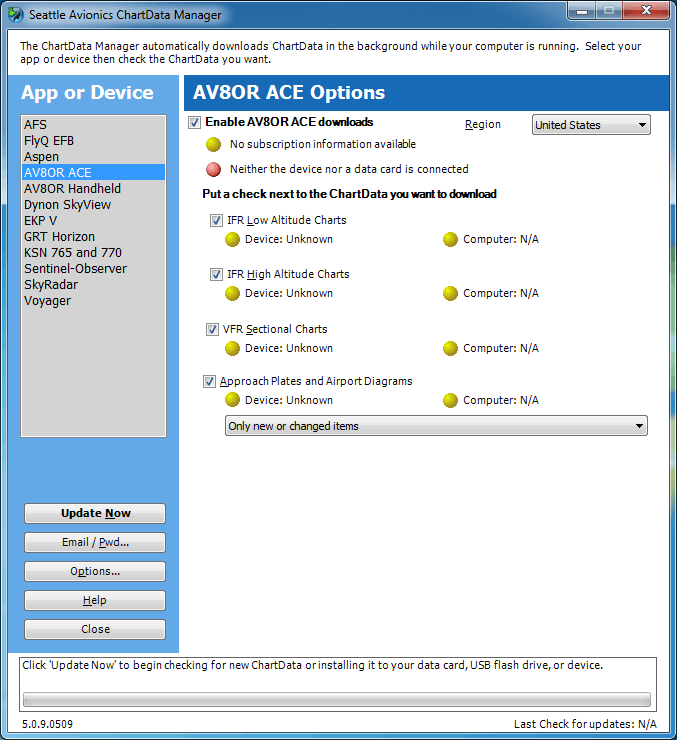This screenshot has height=740, width=677.
Task: Click 'No subscription information available' text
Action: 323,144
